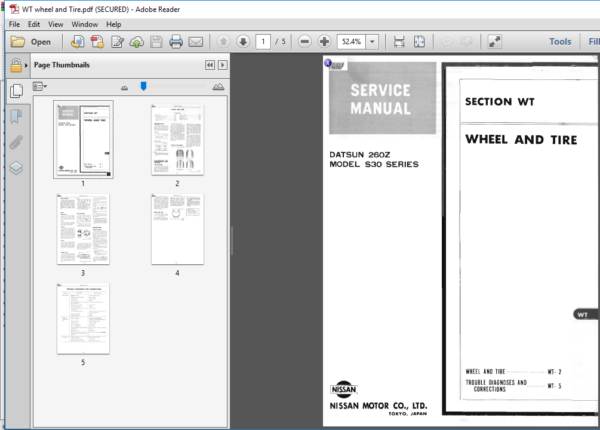Screen dimensions: 600x430
Task: Open the thumbnail options menu dropdown
Action: tap(39, 86)
